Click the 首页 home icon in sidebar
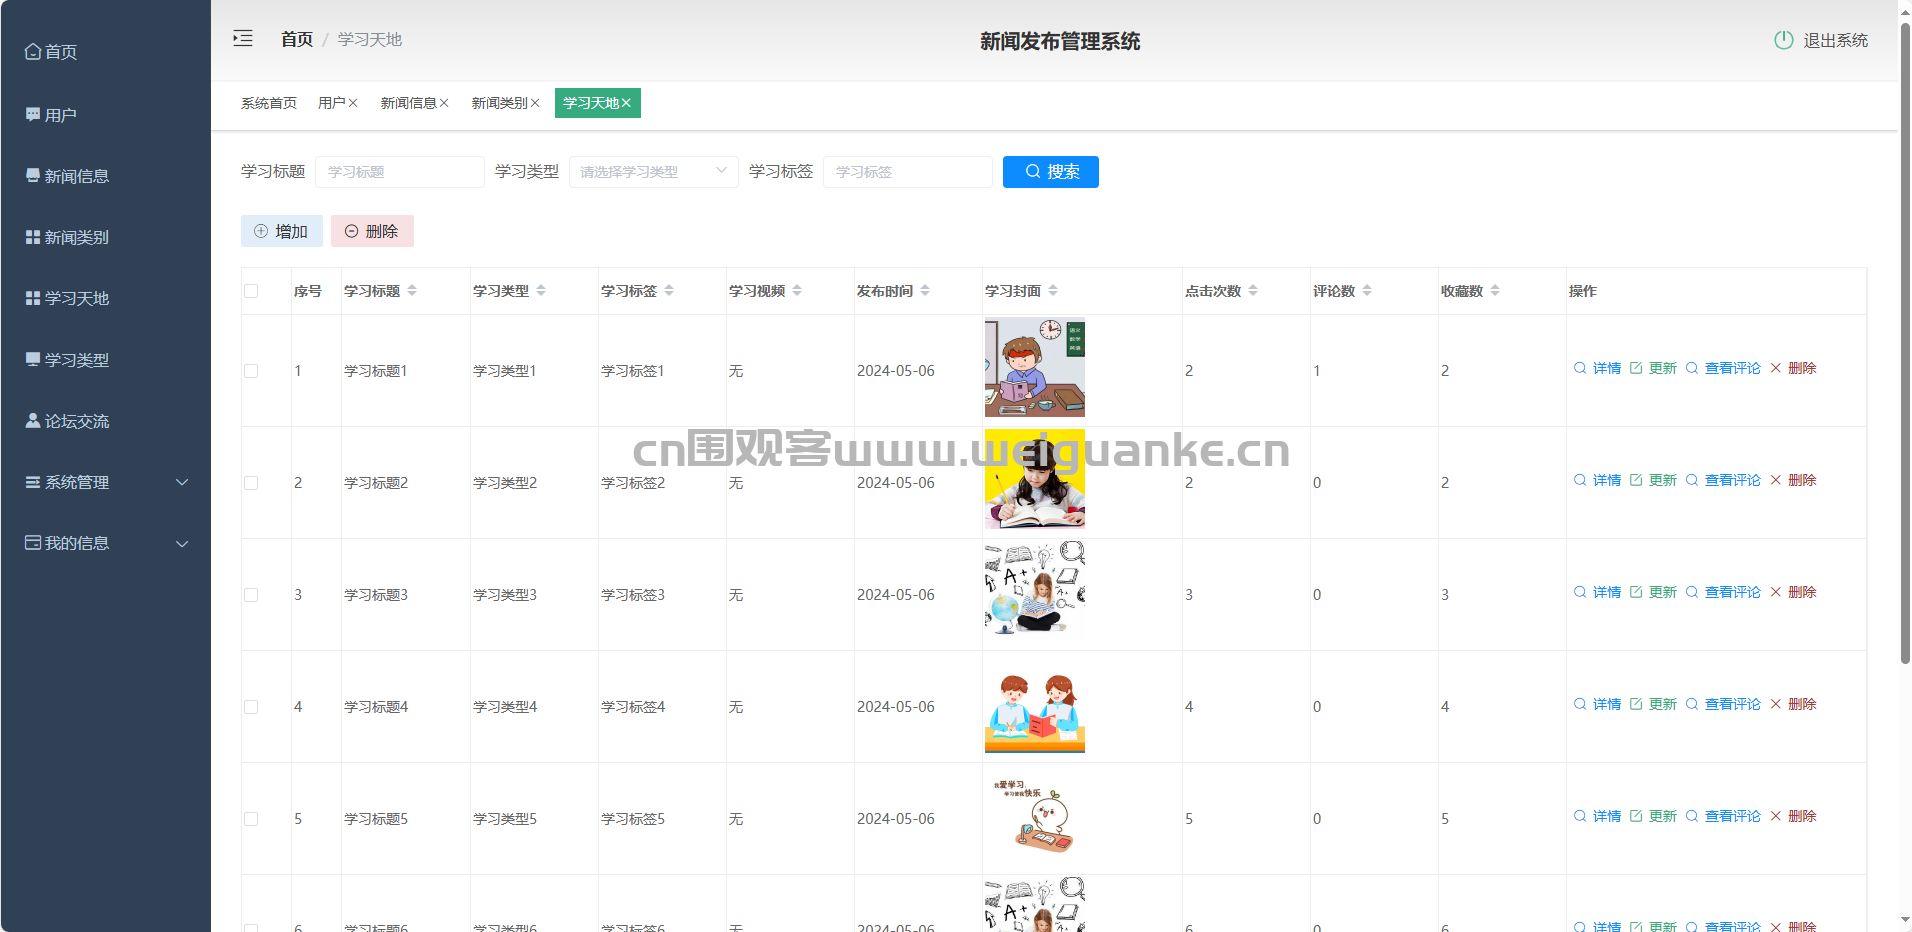 pyautogui.click(x=33, y=51)
